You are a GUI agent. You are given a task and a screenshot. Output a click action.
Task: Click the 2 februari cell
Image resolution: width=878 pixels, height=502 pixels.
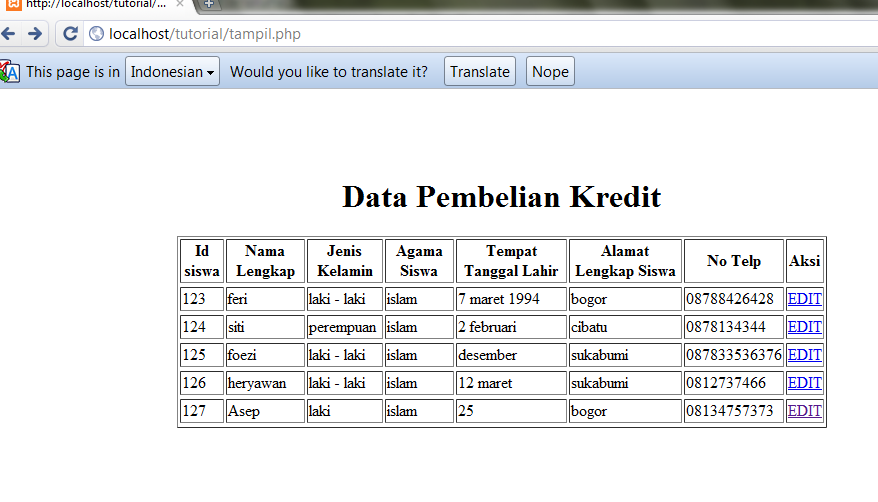pyautogui.click(x=511, y=327)
